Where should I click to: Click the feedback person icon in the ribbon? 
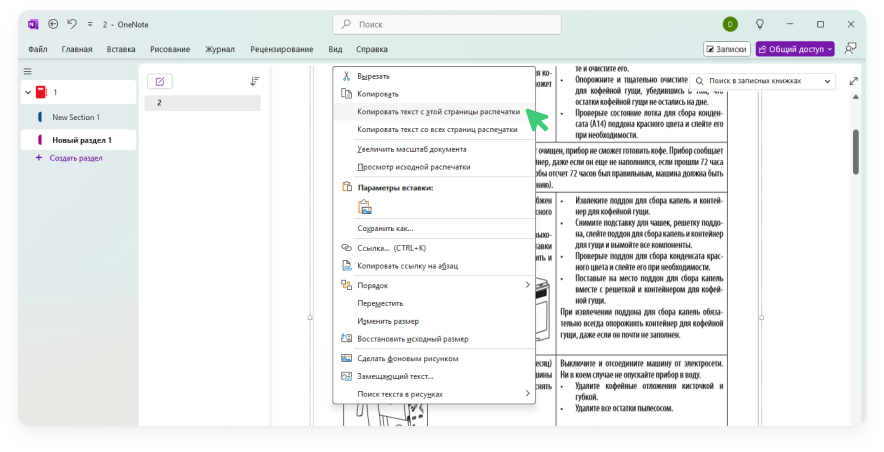click(850, 49)
